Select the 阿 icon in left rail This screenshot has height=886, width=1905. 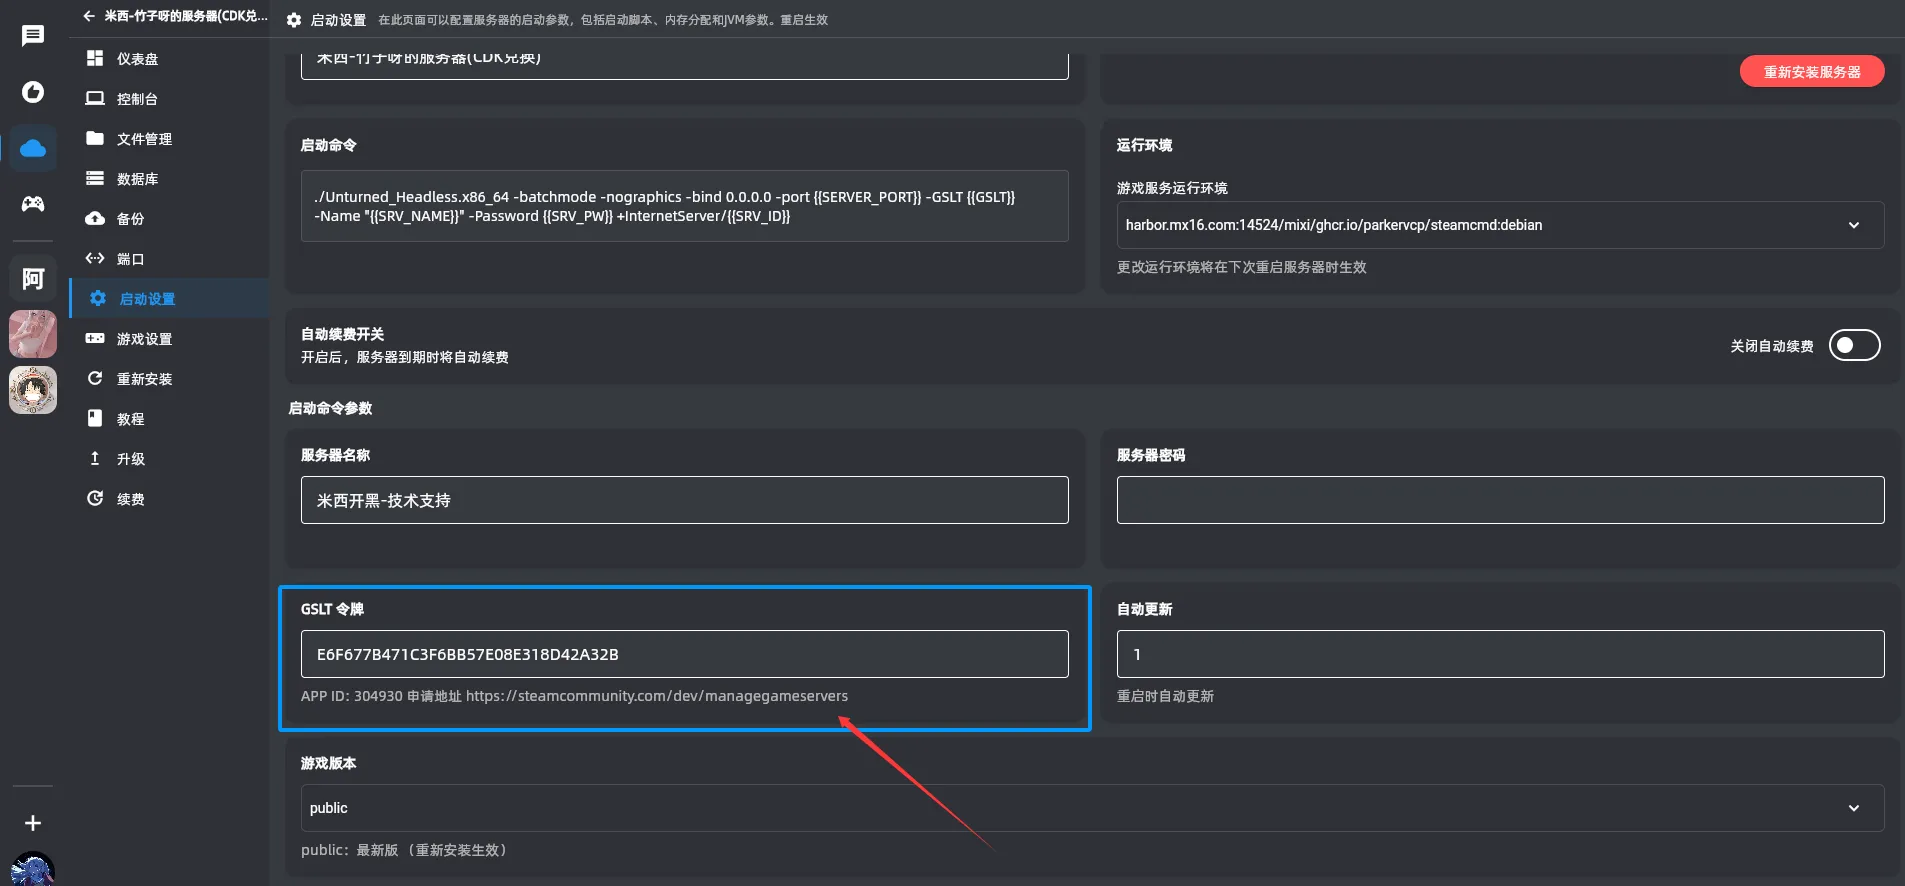(x=33, y=279)
